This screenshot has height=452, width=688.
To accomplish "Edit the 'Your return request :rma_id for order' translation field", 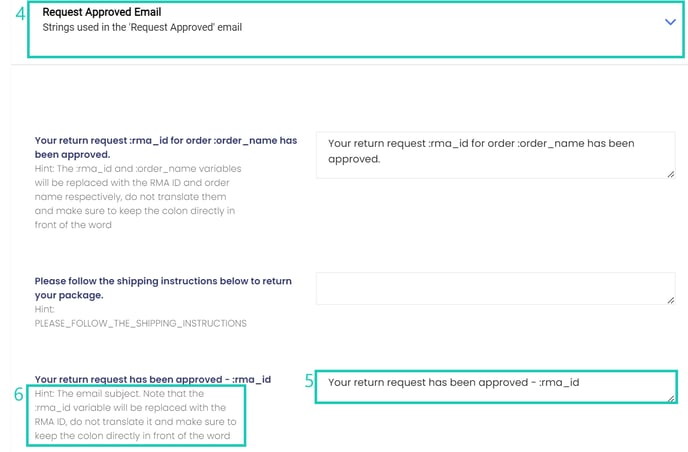I will 495,155.
